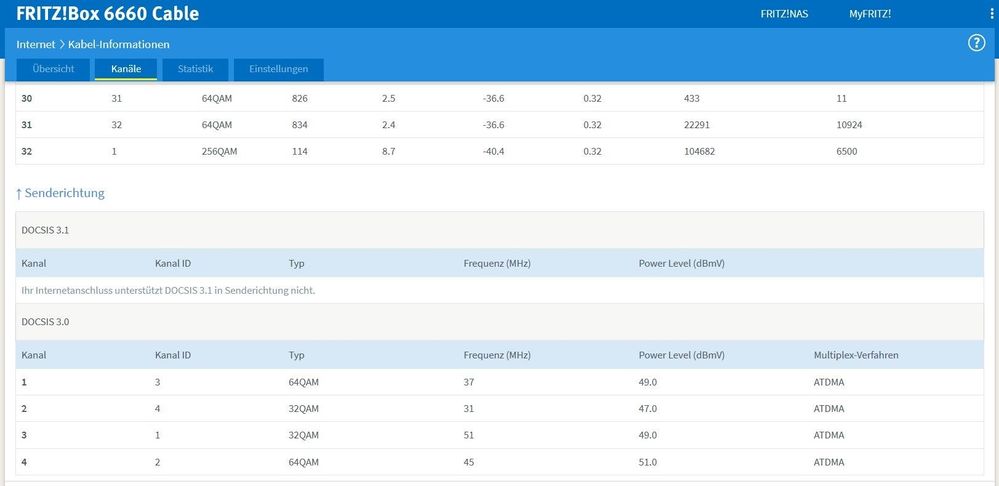Open FRITZ!NAS from the header
The image size is (999, 486).
(786, 14)
